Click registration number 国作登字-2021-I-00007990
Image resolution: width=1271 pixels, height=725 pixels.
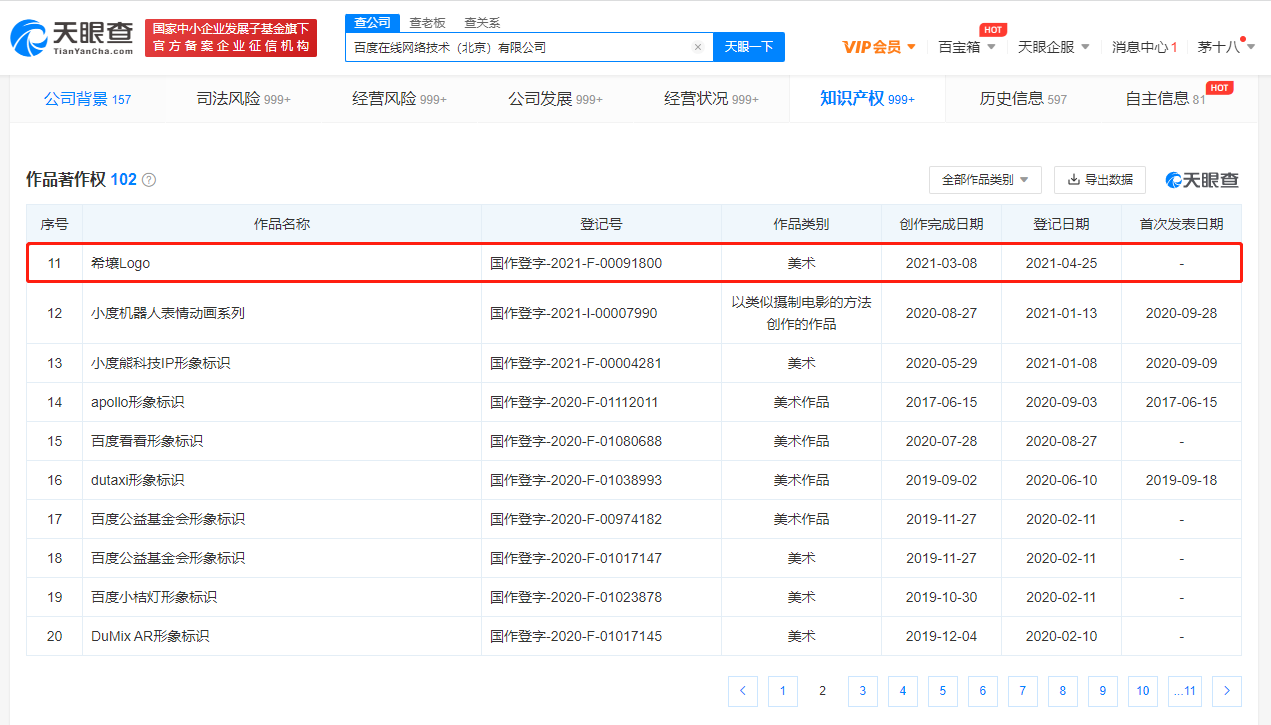pyautogui.click(x=574, y=313)
